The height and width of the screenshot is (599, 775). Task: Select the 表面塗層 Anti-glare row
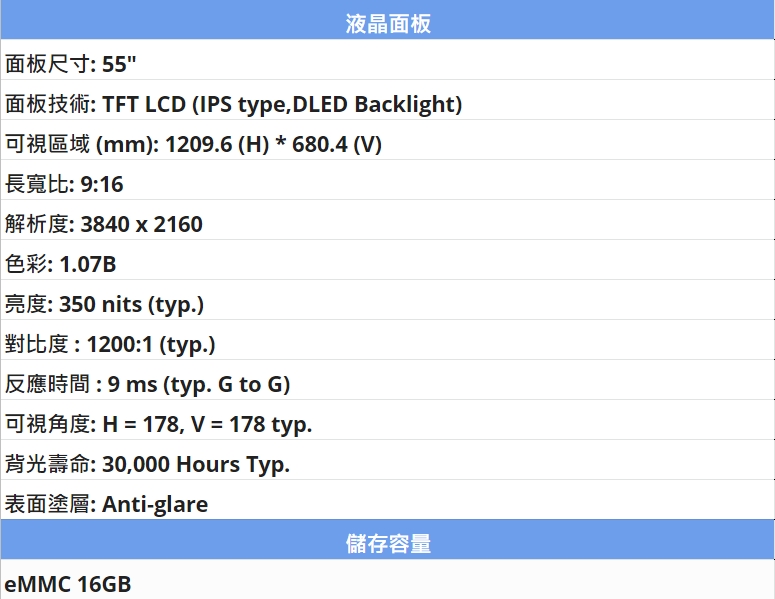pos(388,500)
